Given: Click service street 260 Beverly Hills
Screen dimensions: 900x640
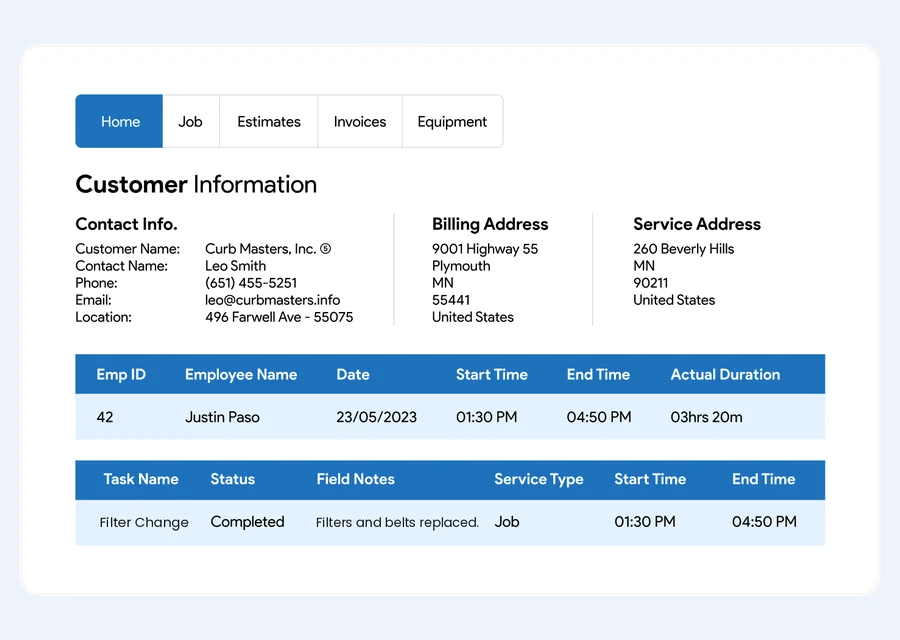Looking at the screenshot, I should pos(684,249).
